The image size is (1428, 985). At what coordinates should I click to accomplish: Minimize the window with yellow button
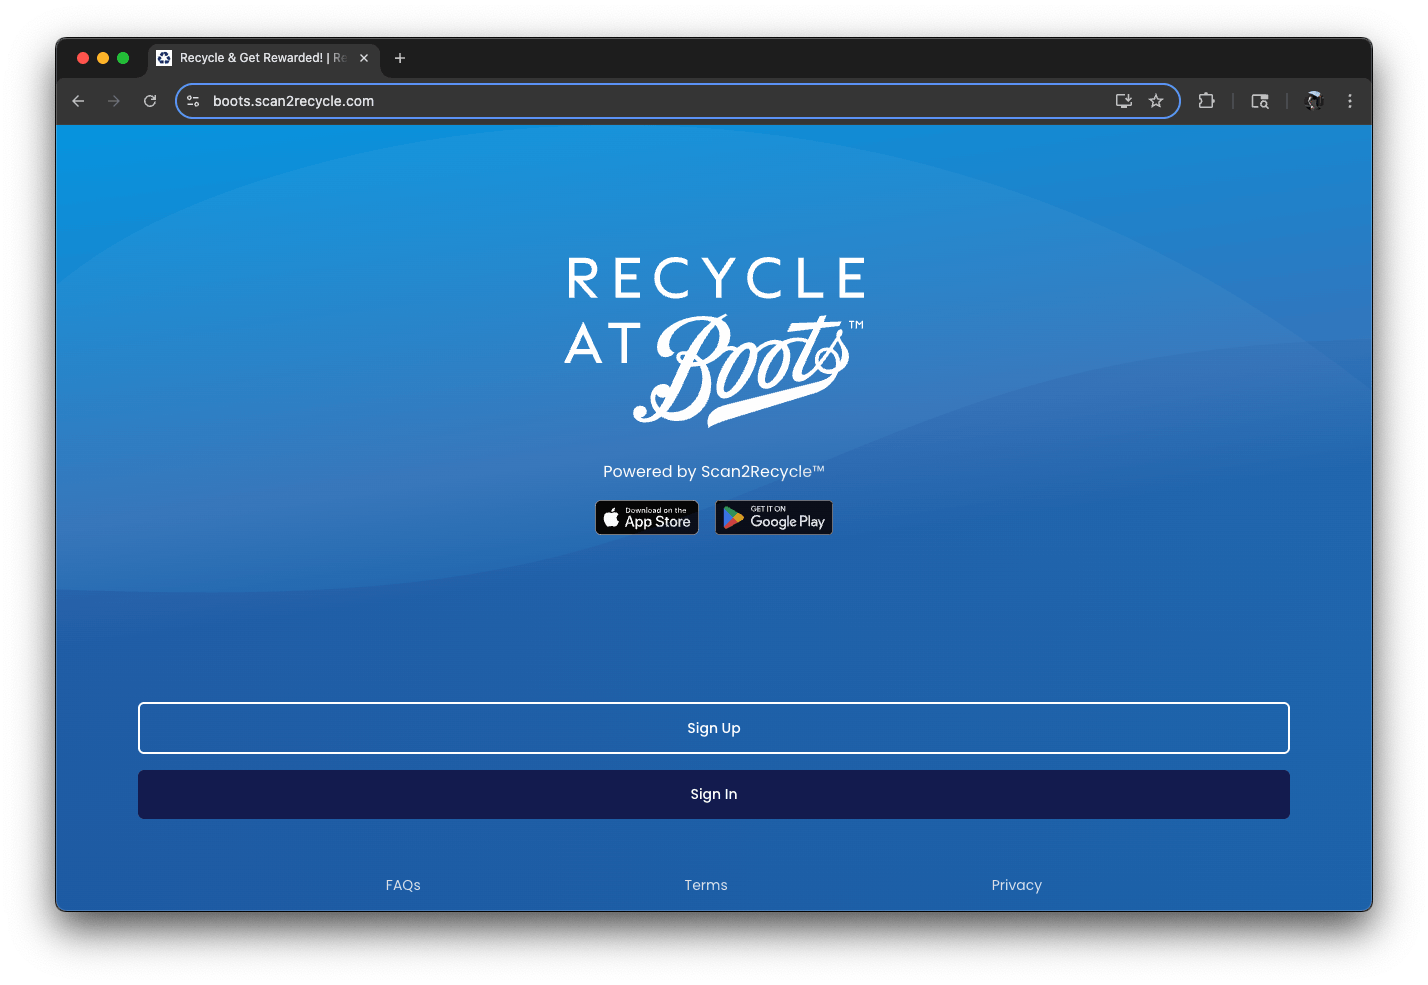pos(103,58)
